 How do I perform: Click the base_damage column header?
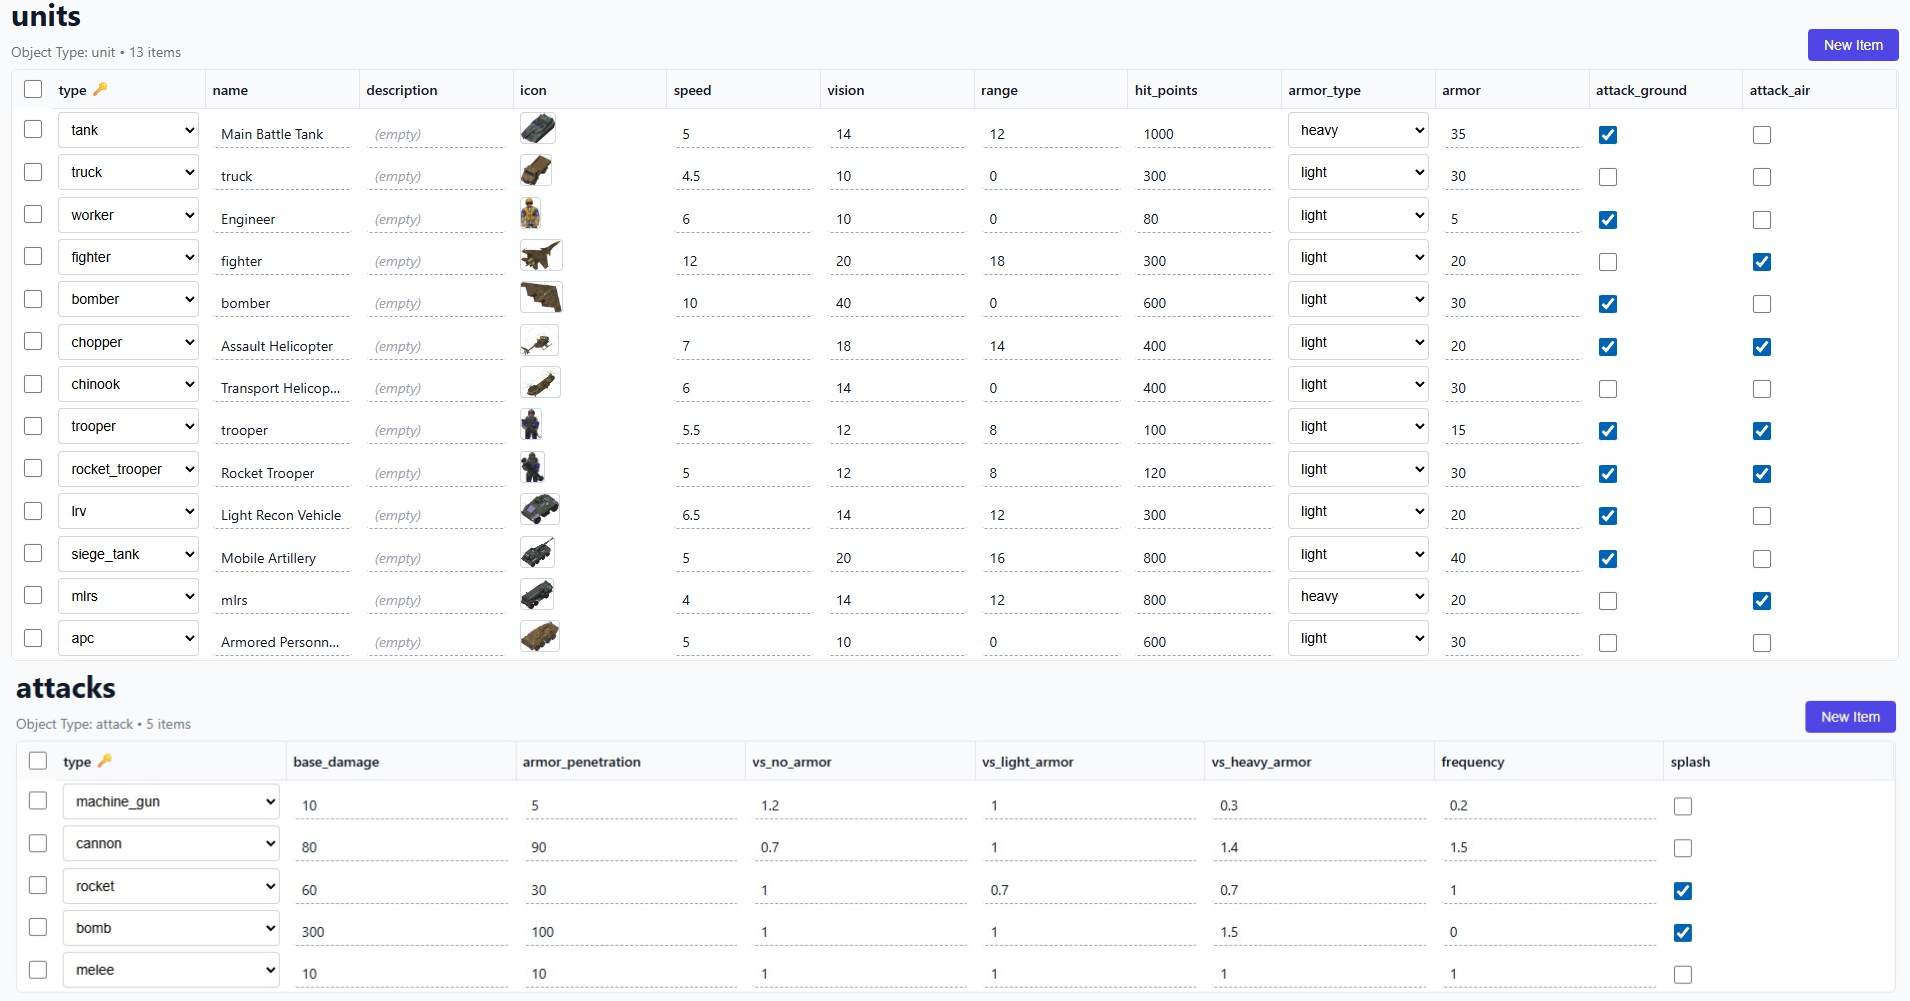tap(336, 762)
